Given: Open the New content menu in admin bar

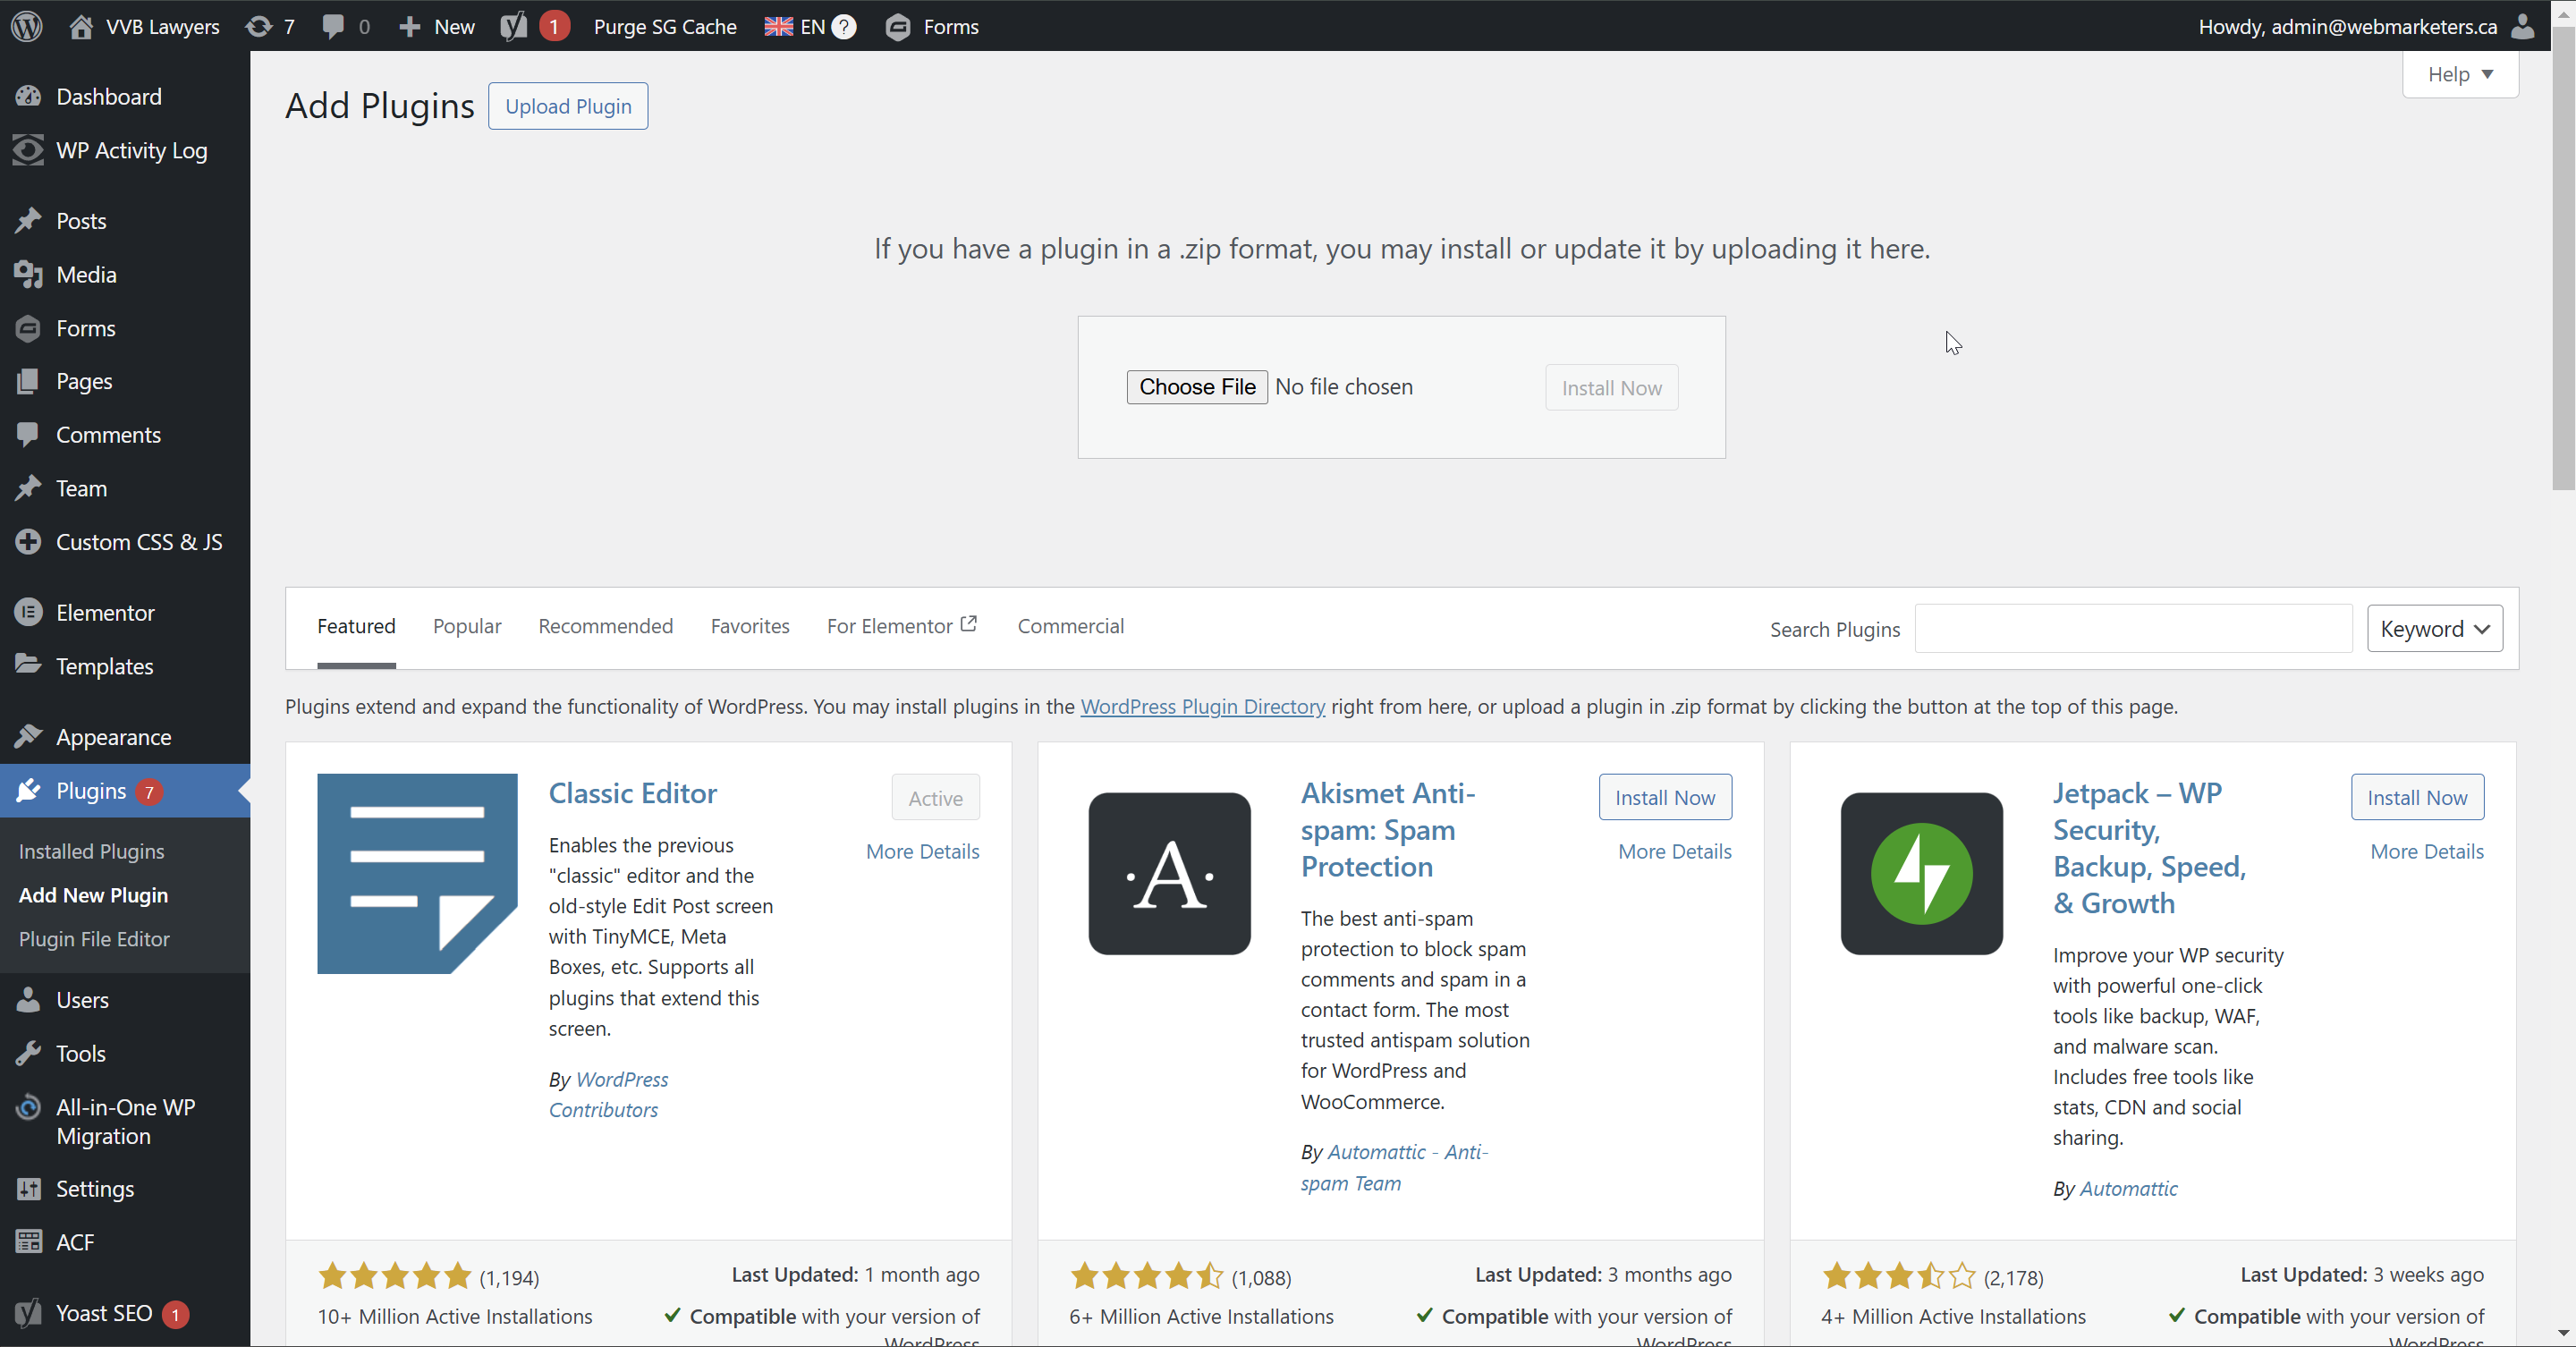Looking at the screenshot, I should tap(437, 26).
